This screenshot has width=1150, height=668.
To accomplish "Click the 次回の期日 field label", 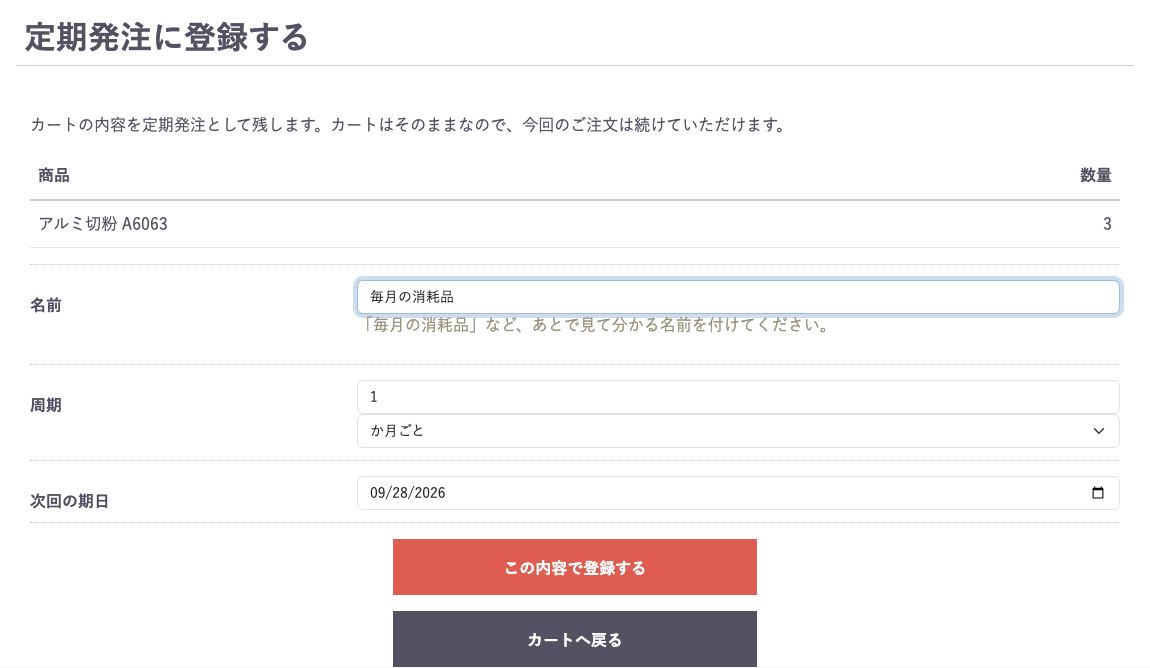I will [69, 501].
